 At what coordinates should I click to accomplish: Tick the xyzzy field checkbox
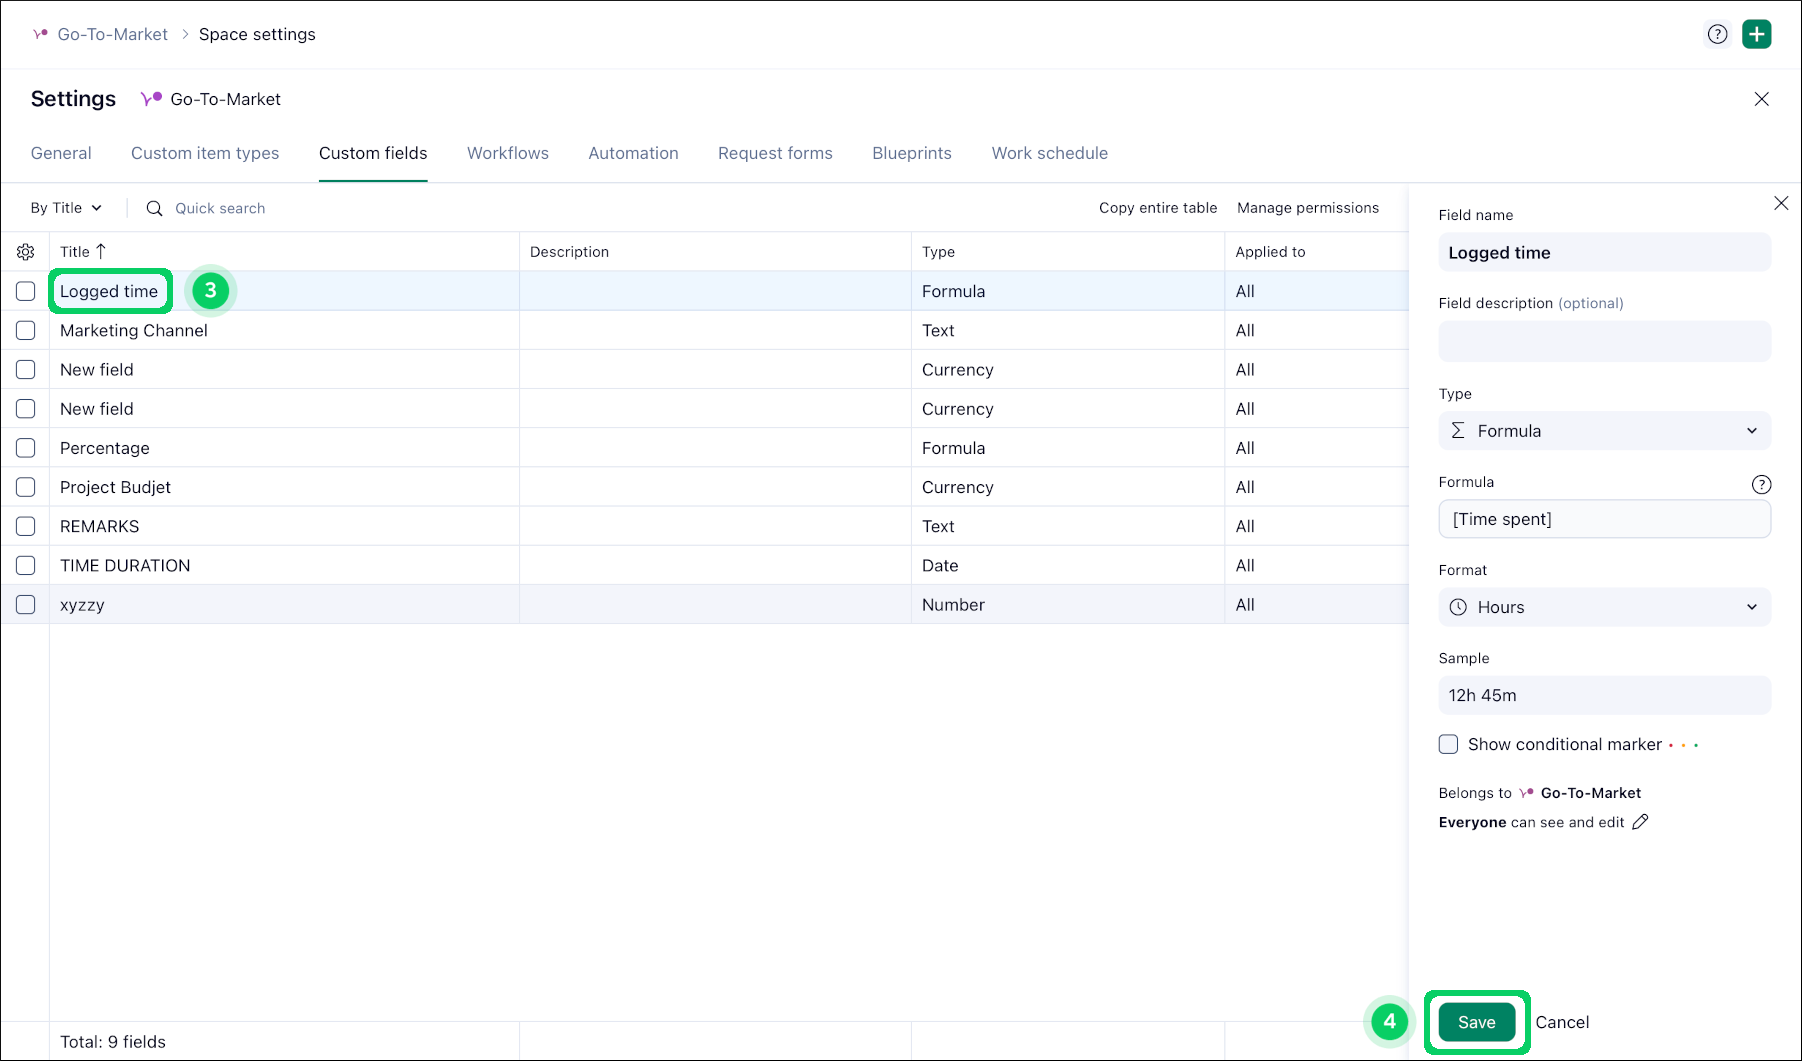pos(26,605)
